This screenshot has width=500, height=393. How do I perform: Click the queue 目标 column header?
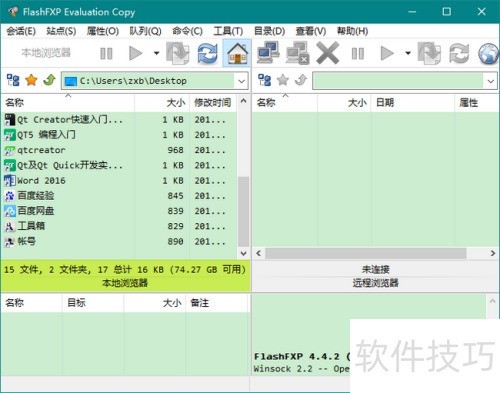click(93, 303)
